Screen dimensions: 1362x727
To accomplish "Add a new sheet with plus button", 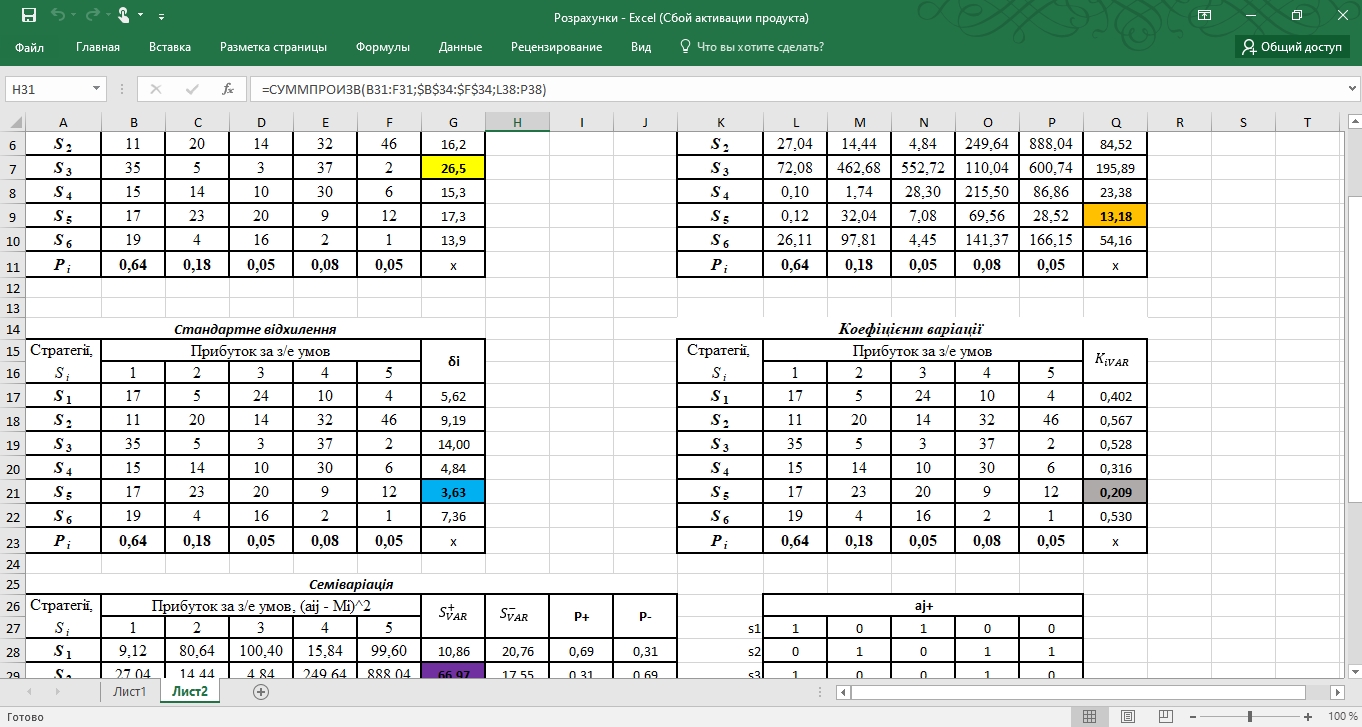I will tap(261, 691).
